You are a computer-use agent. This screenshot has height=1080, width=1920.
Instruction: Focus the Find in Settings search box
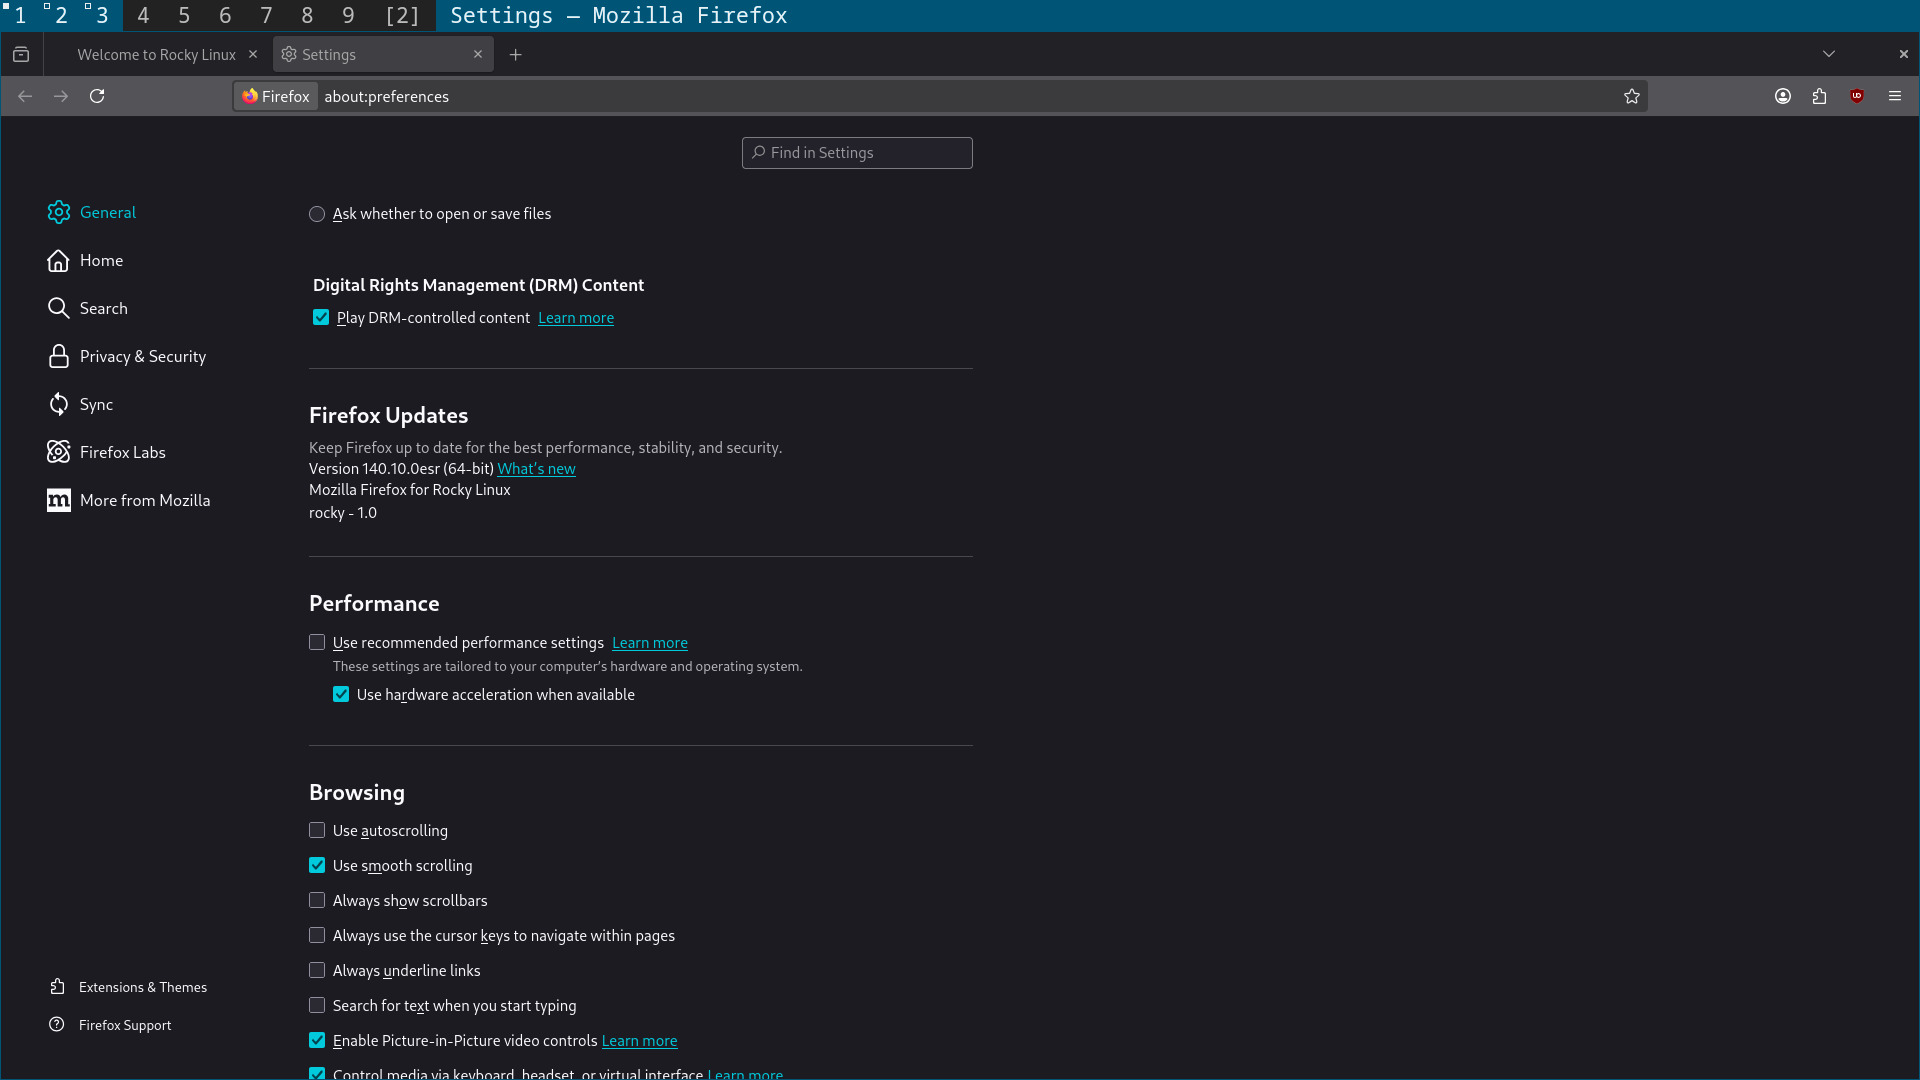(857, 153)
